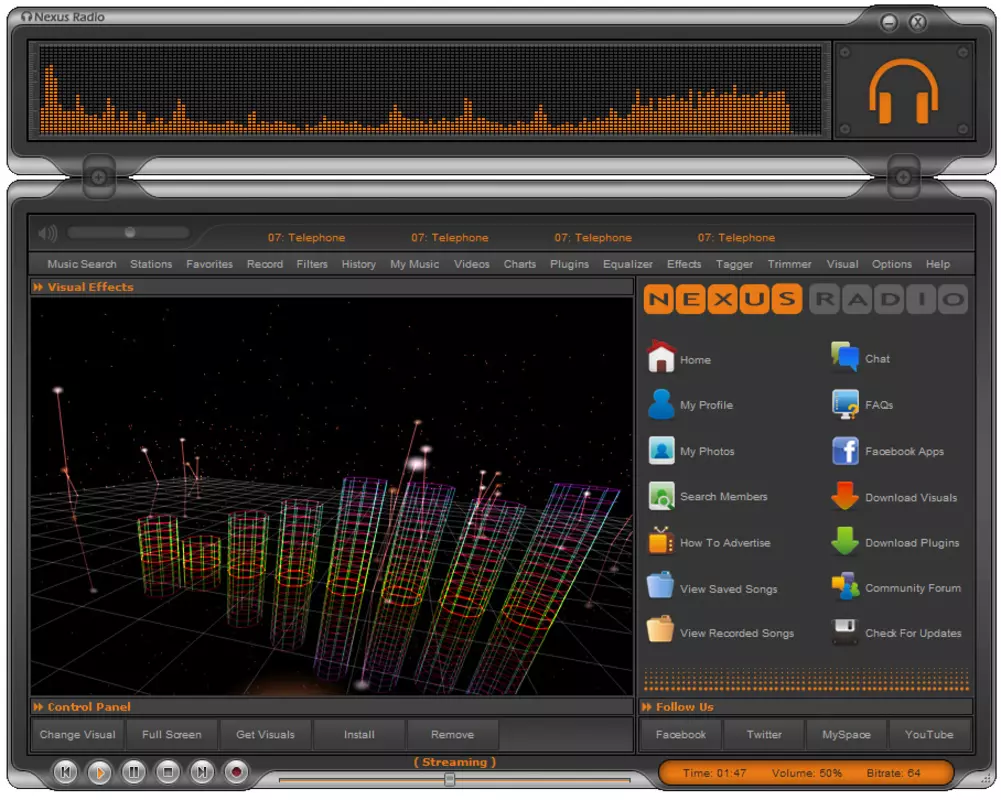This screenshot has height=800, width=1001.
Task: Open the History menu
Action: click(358, 264)
